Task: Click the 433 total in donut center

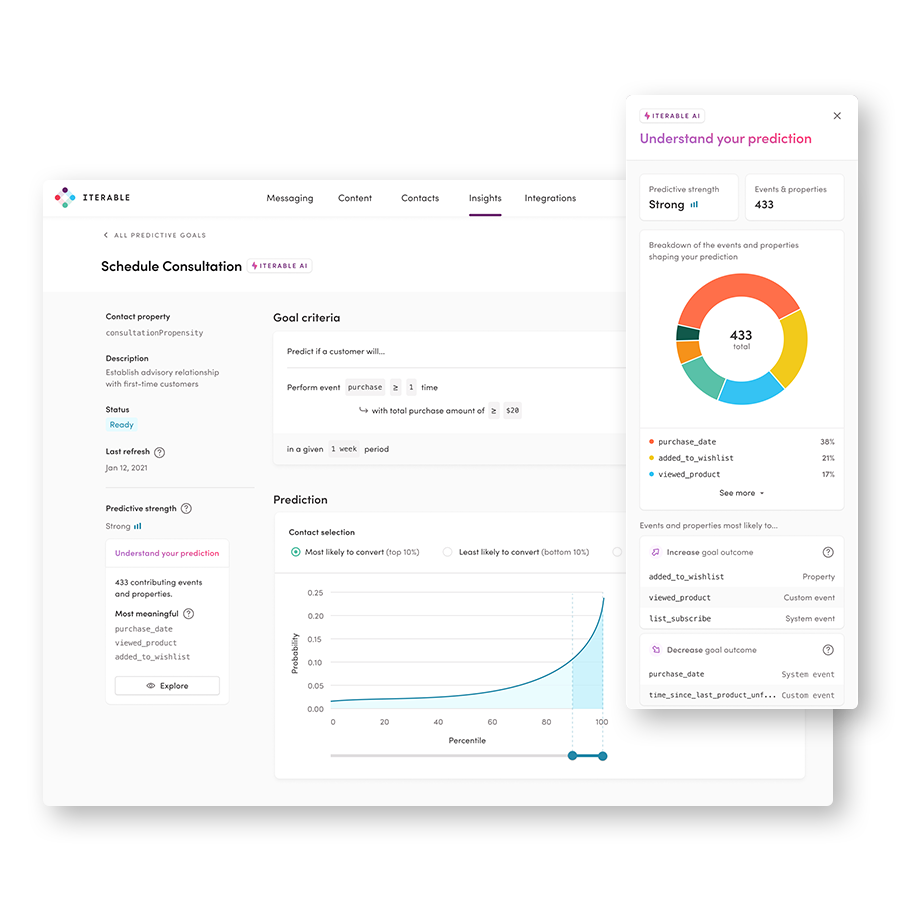Action: point(741,339)
